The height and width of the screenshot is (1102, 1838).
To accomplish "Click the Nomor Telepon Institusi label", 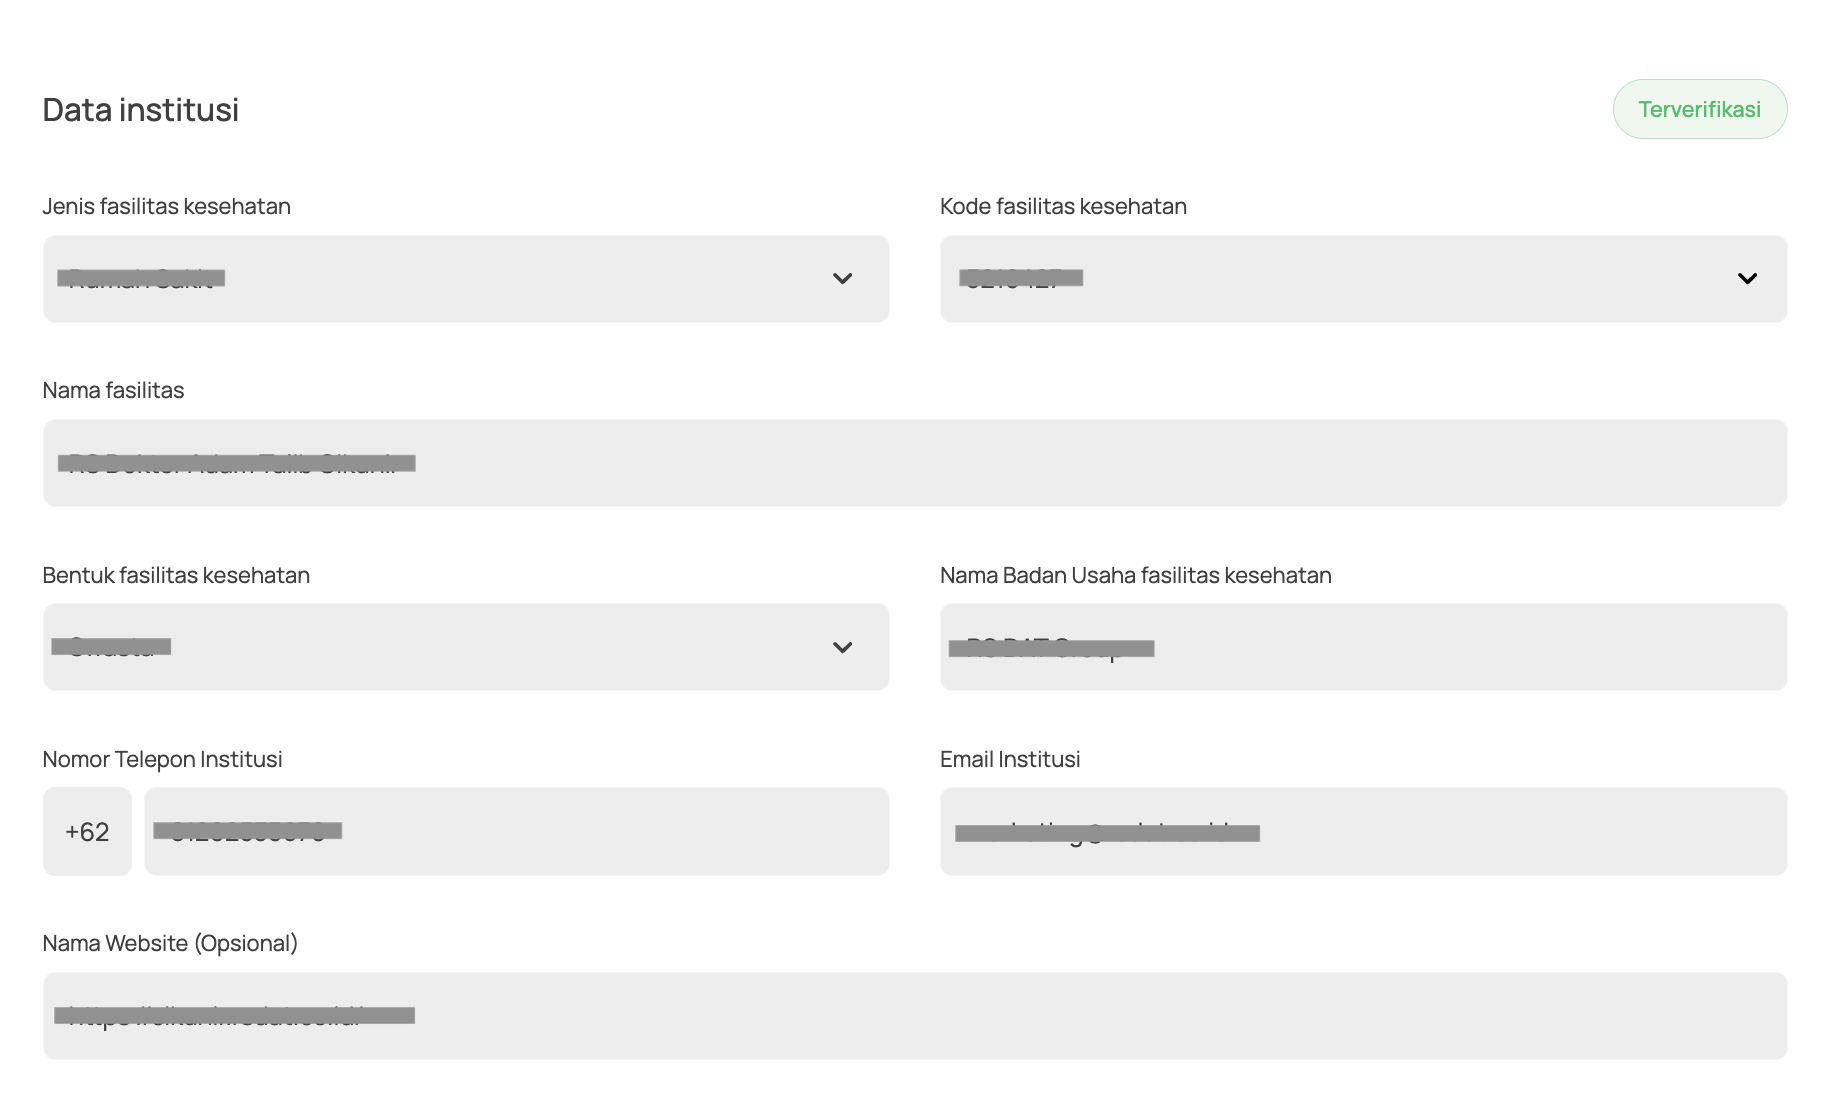I will point(162,759).
